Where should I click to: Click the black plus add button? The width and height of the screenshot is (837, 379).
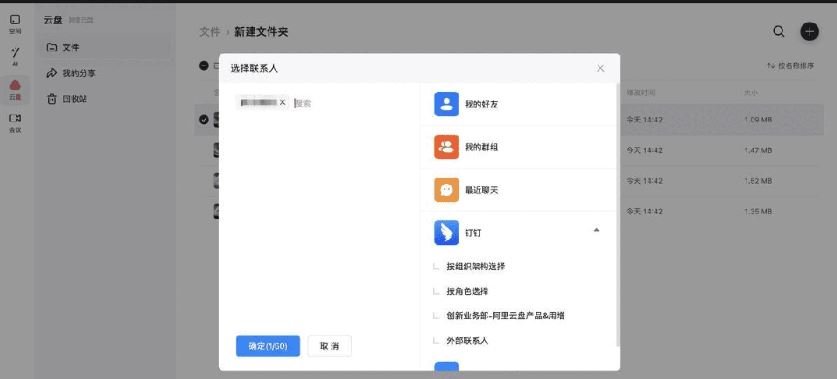[809, 31]
